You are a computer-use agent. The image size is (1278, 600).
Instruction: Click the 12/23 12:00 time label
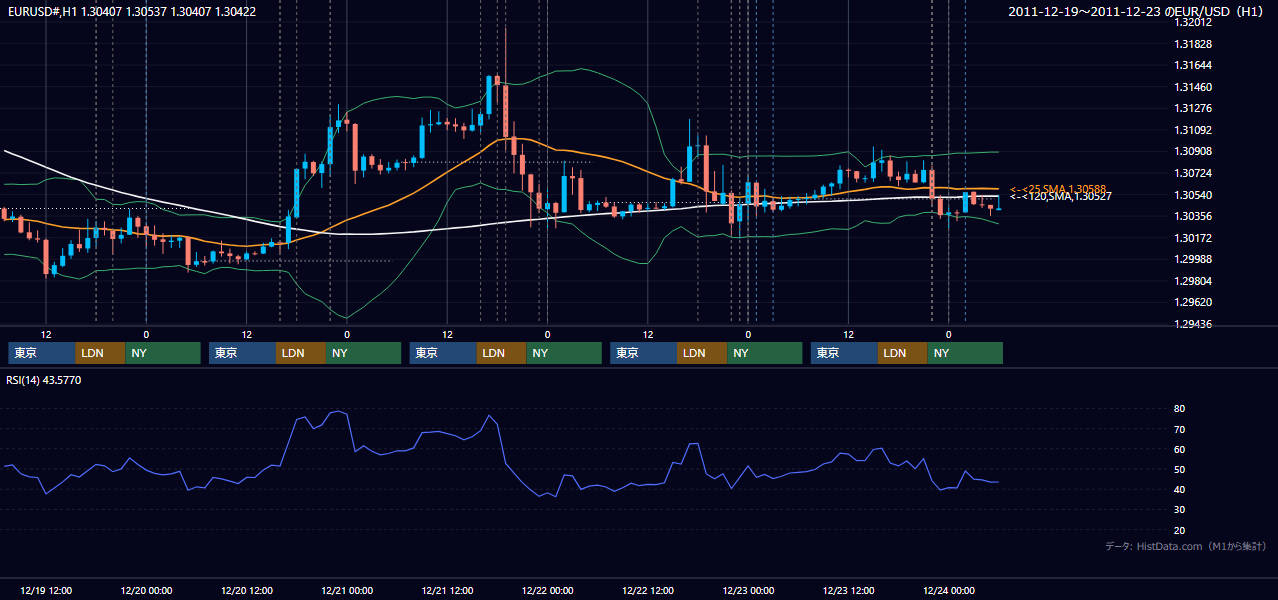coord(849,590)
